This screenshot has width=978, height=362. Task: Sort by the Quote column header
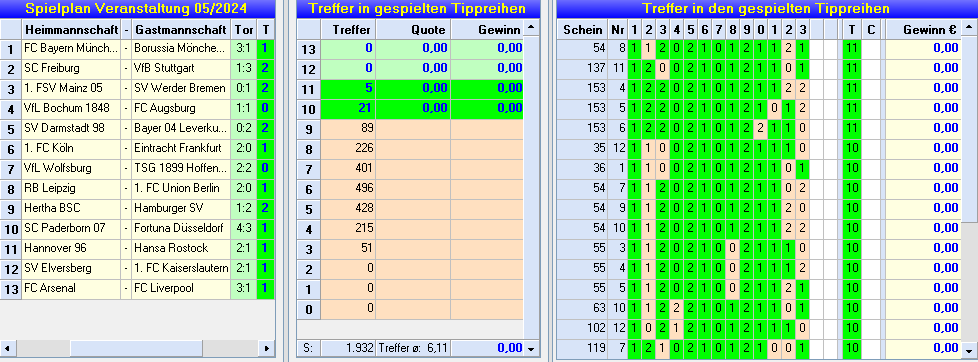click(413, 29)
